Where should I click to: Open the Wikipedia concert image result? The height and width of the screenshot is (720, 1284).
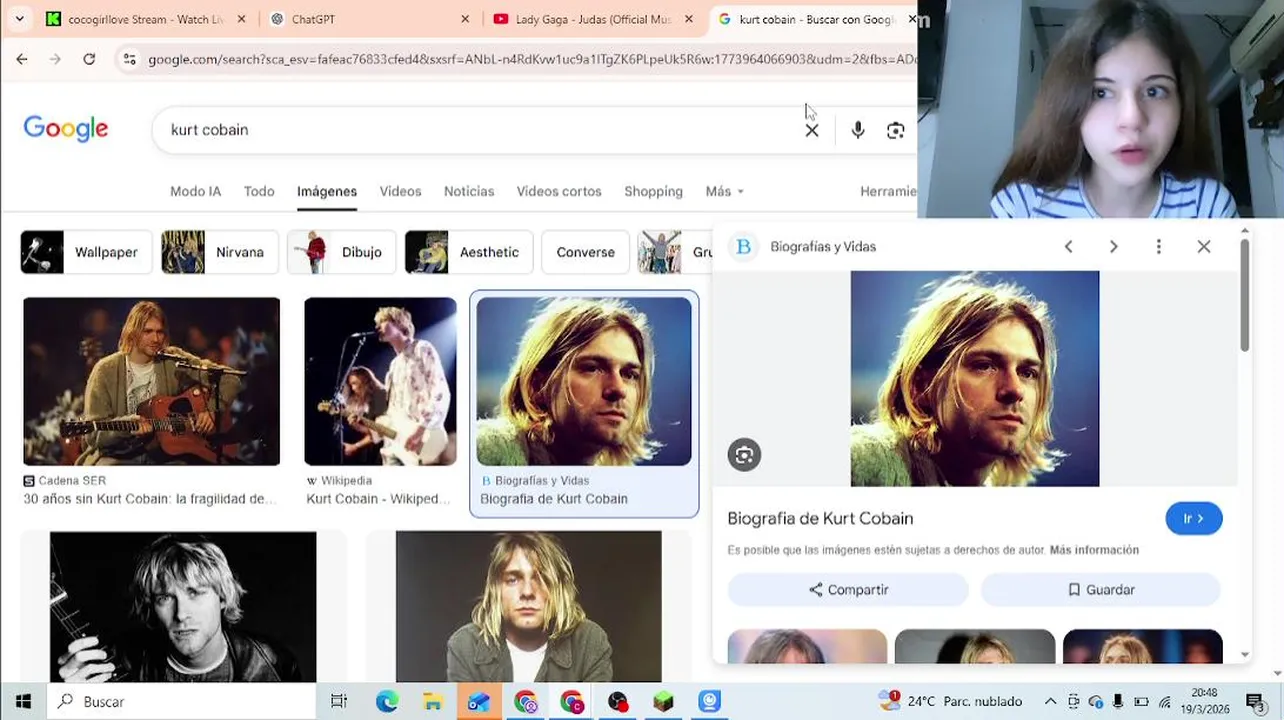point(380,381)
